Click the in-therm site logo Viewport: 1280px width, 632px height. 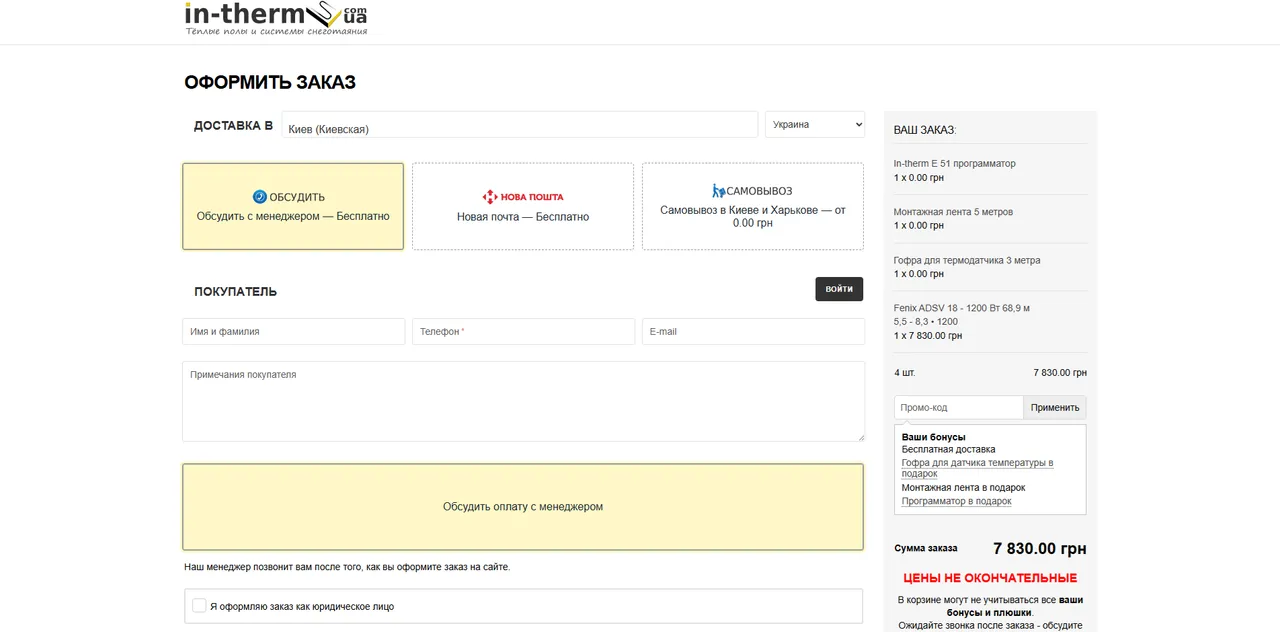click(276, 19)
